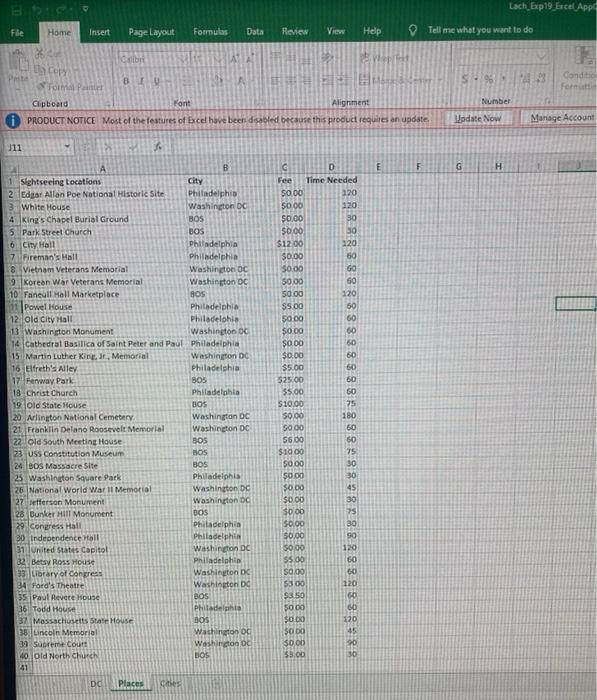Click the formula bar Cancel X icon
The width and height of the screenshot is (597, 700).
(x=108, y=146)
